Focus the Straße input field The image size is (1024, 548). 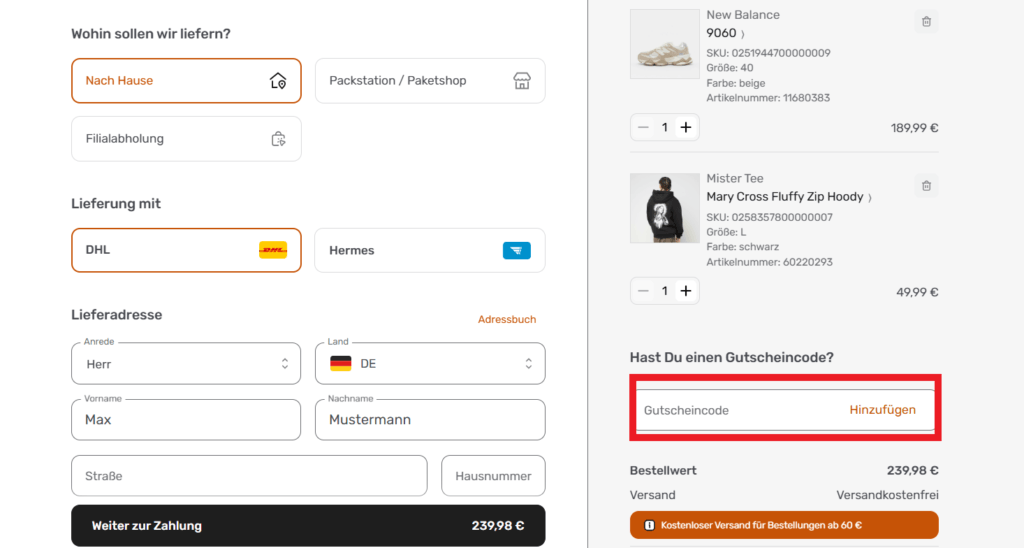(249, 476)
